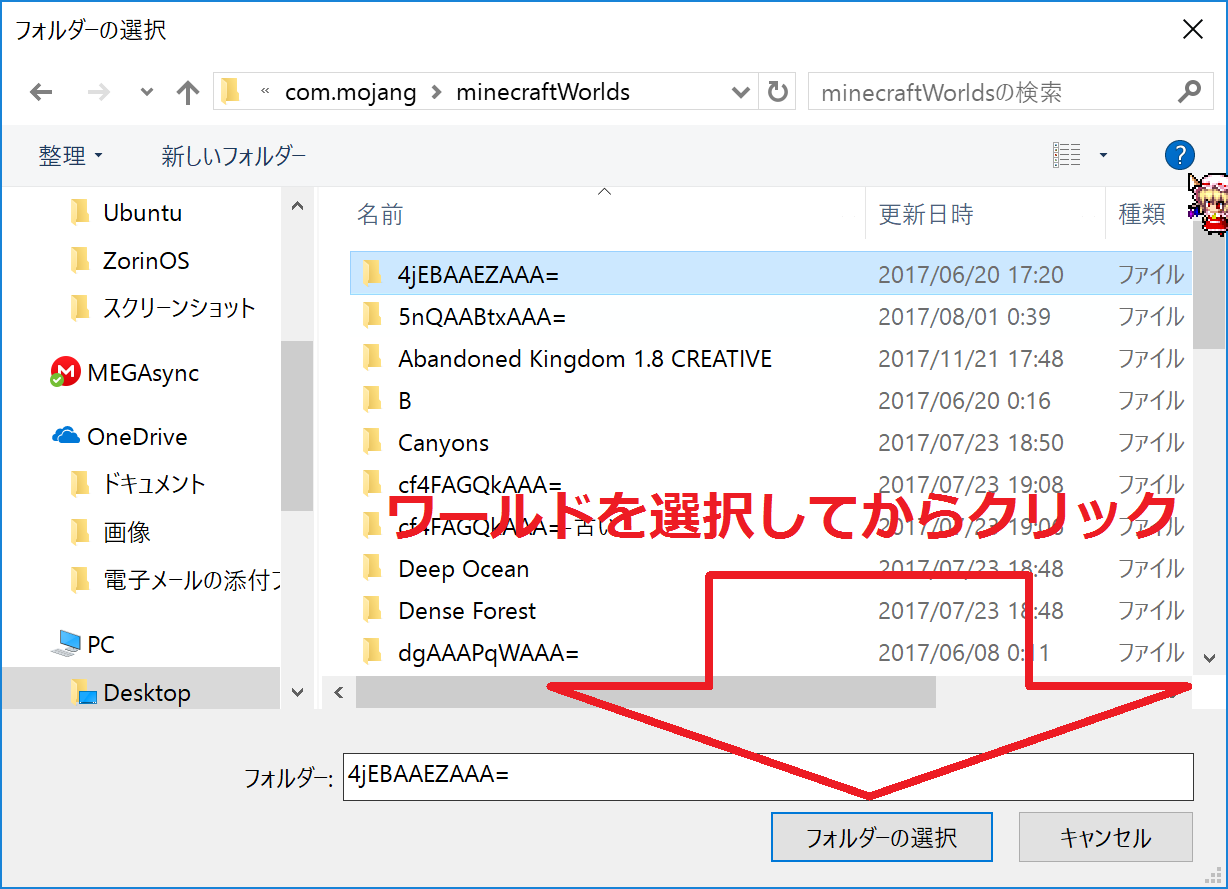This screenshot has width=1228, height=889.
Task: Click the Deep Ocean folder icon
Action: [x=372, y=568]
